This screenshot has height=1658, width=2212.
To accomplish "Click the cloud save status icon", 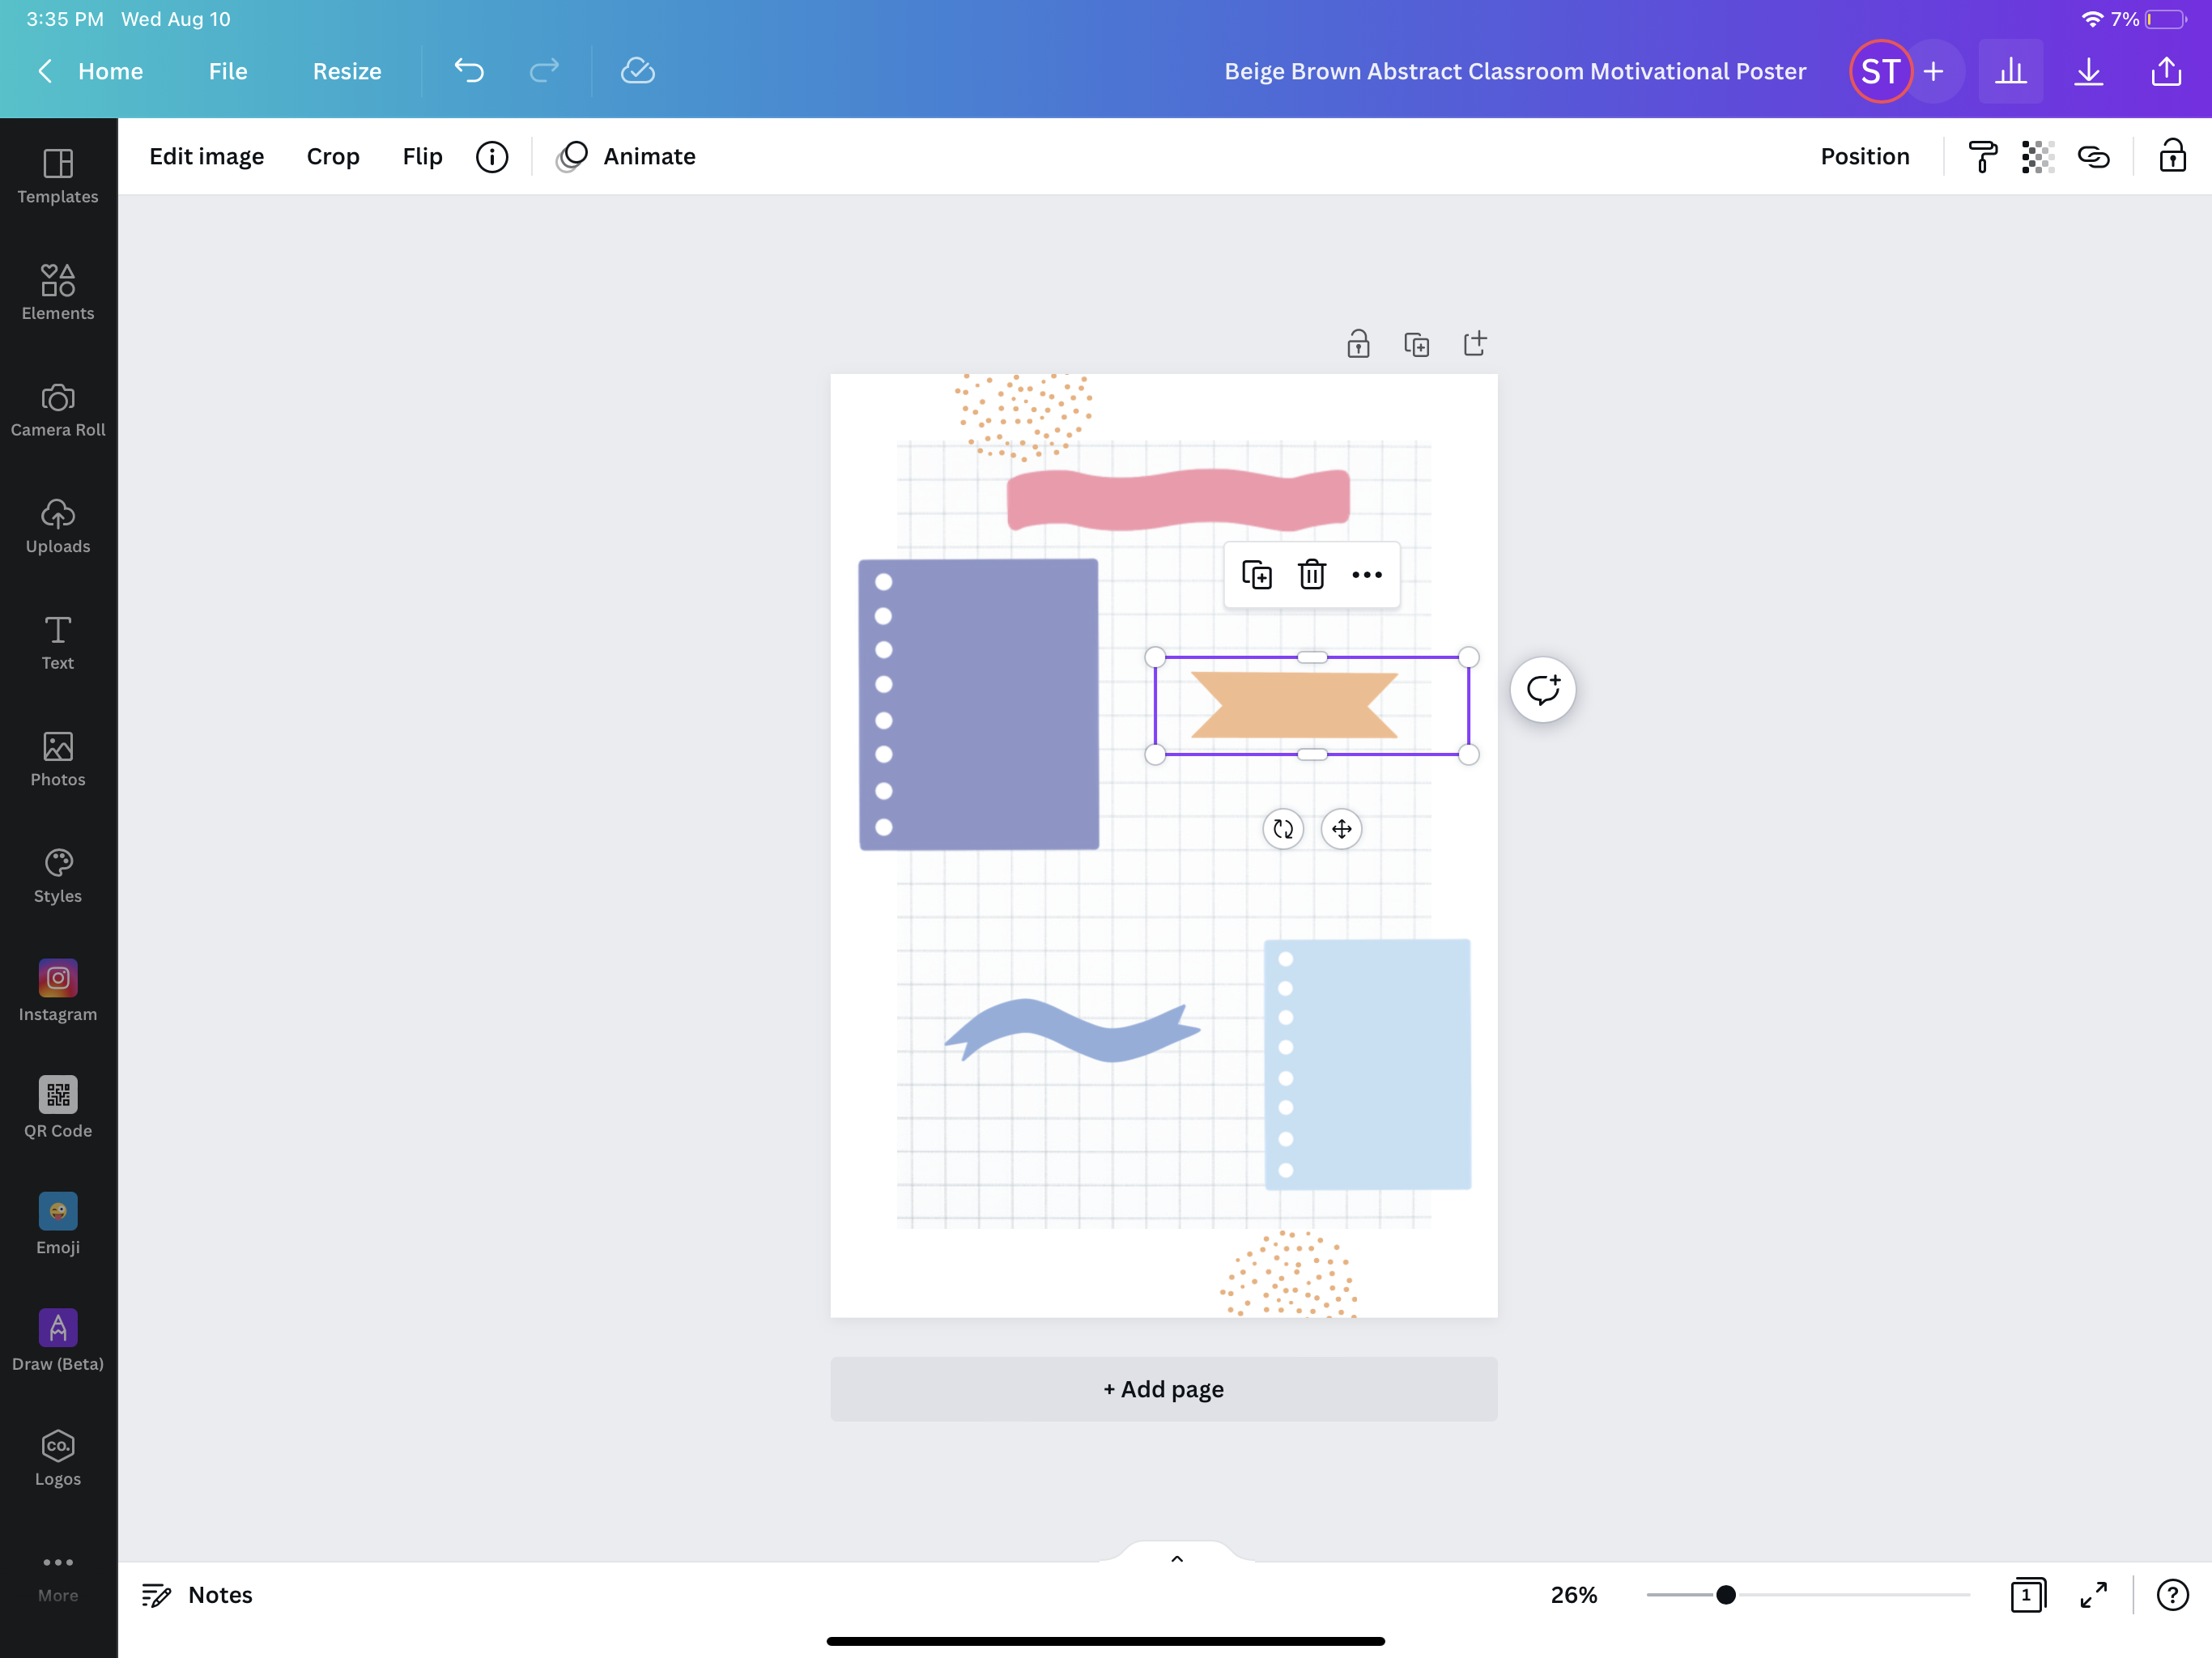I will (x=637, y=71).
